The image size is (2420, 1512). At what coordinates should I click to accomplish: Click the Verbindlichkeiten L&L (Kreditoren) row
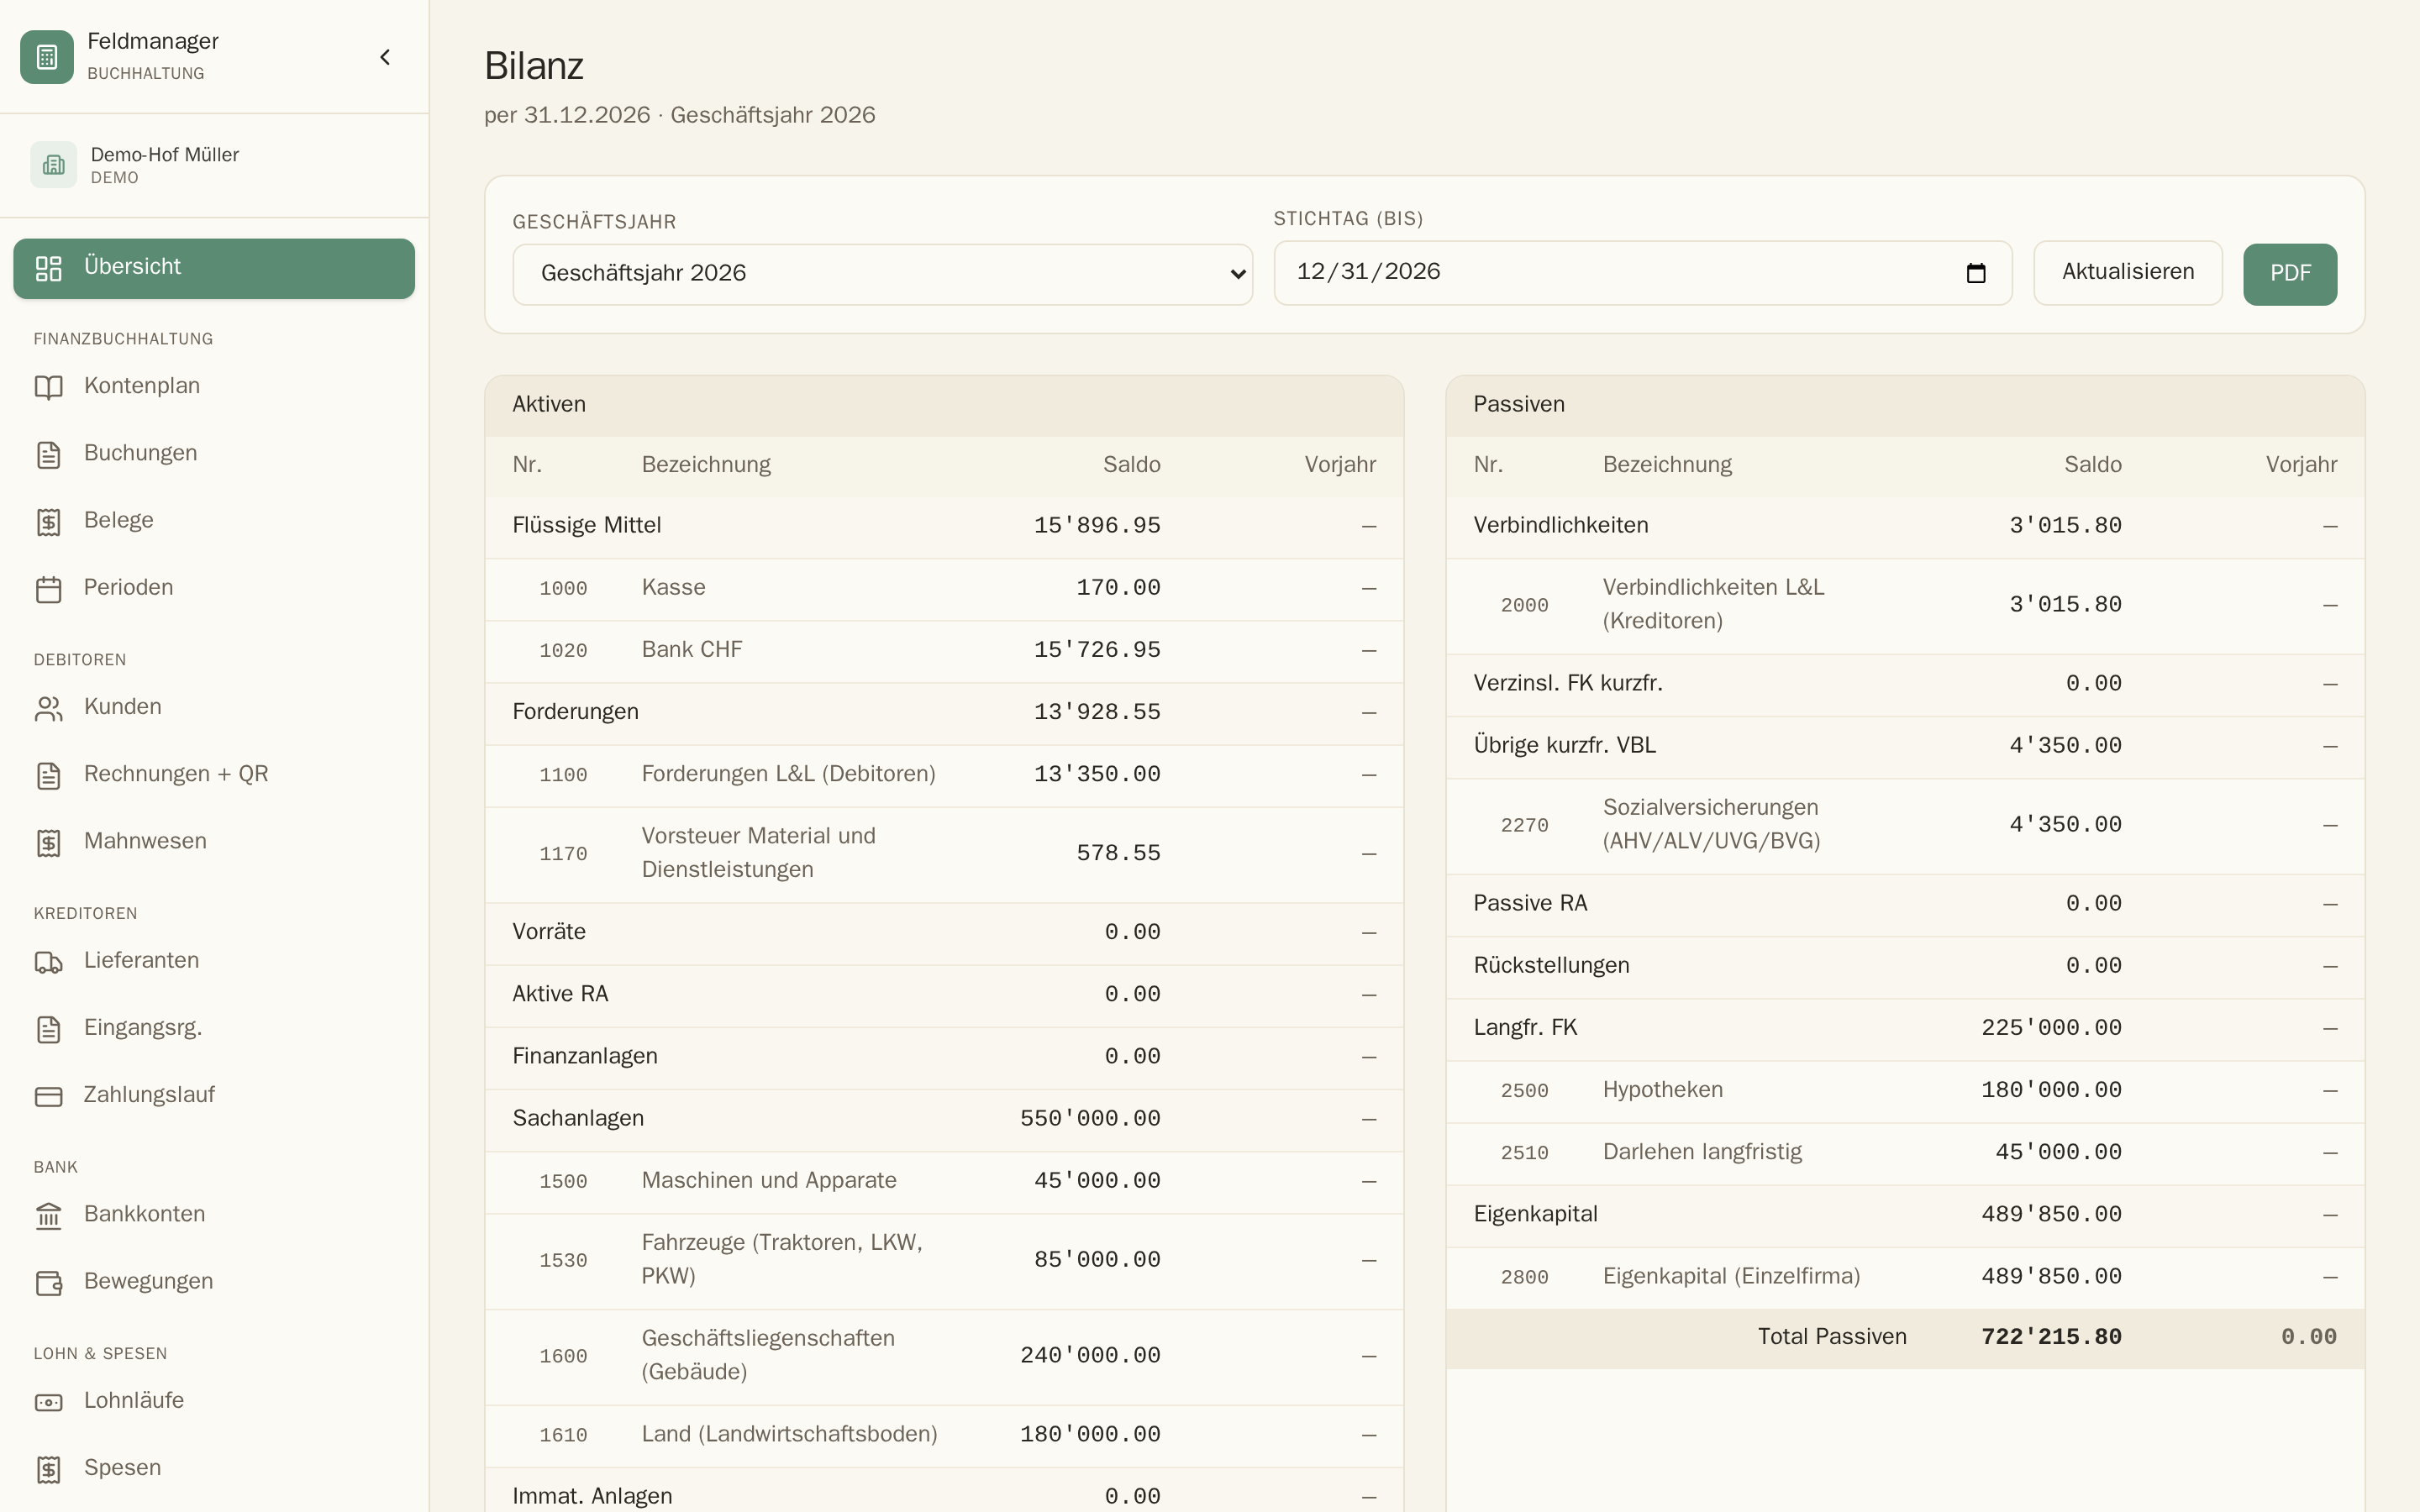pos(1905,606)
